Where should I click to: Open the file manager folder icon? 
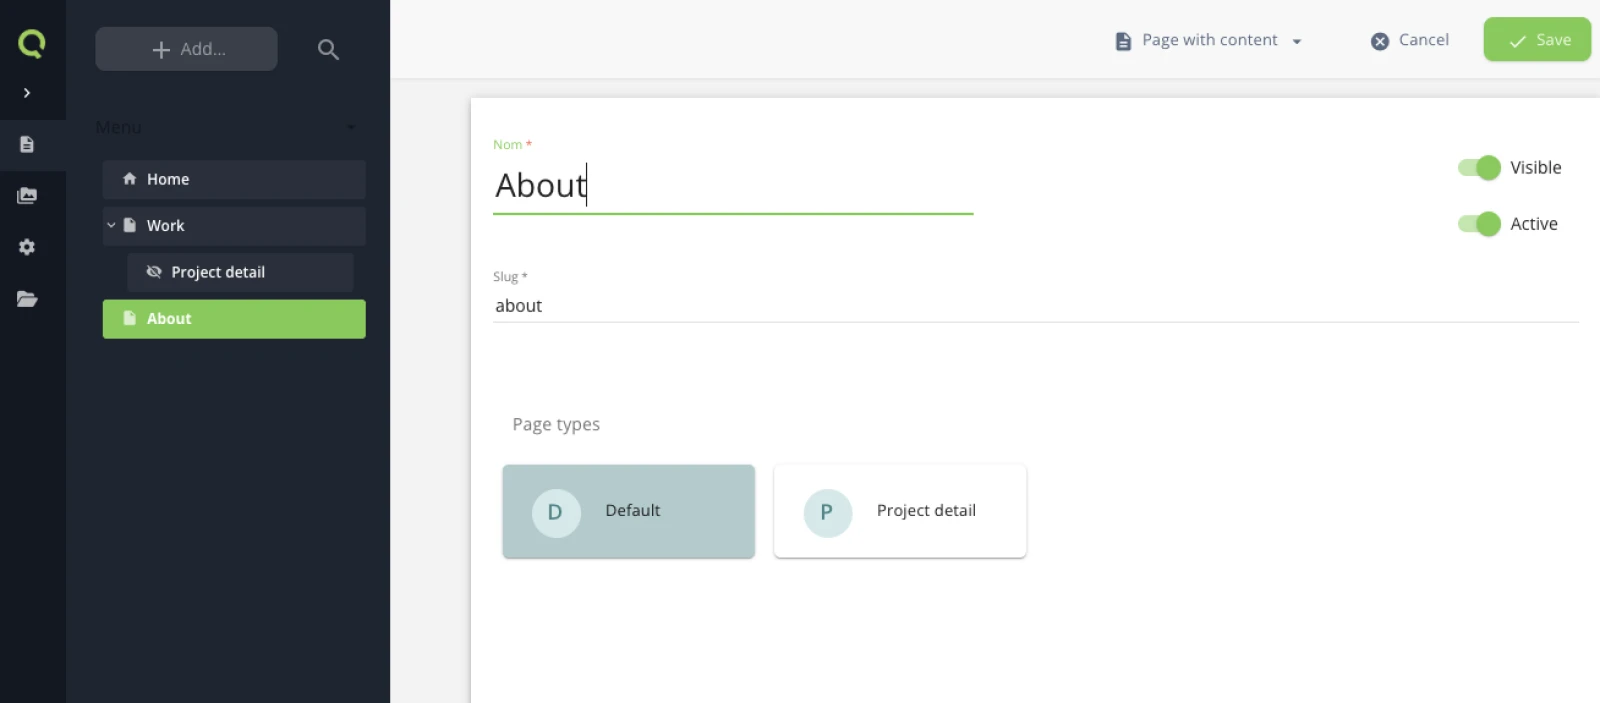27,299
